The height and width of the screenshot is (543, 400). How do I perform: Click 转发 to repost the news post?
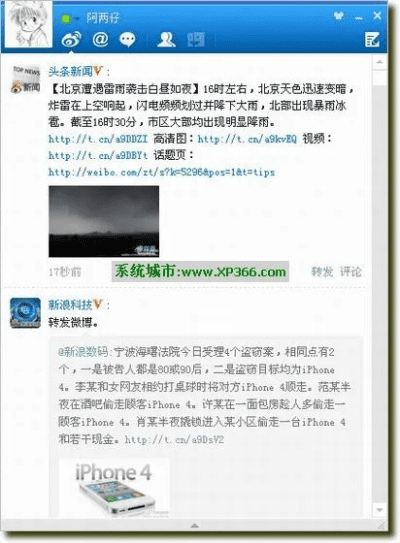tap(322, 272)
